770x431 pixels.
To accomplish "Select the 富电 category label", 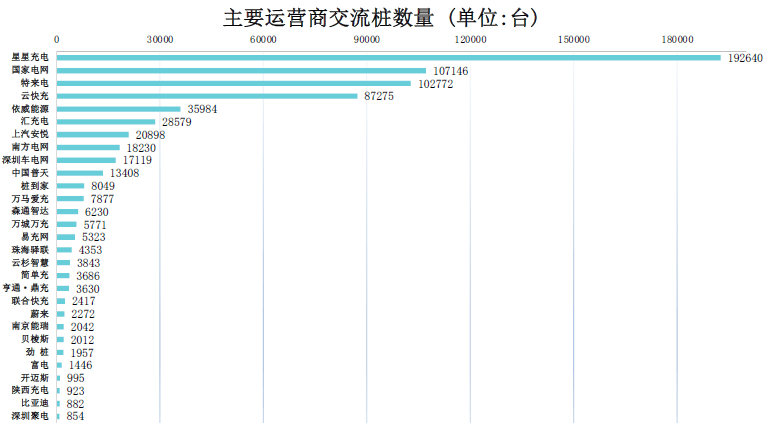I will pos(40,365).
